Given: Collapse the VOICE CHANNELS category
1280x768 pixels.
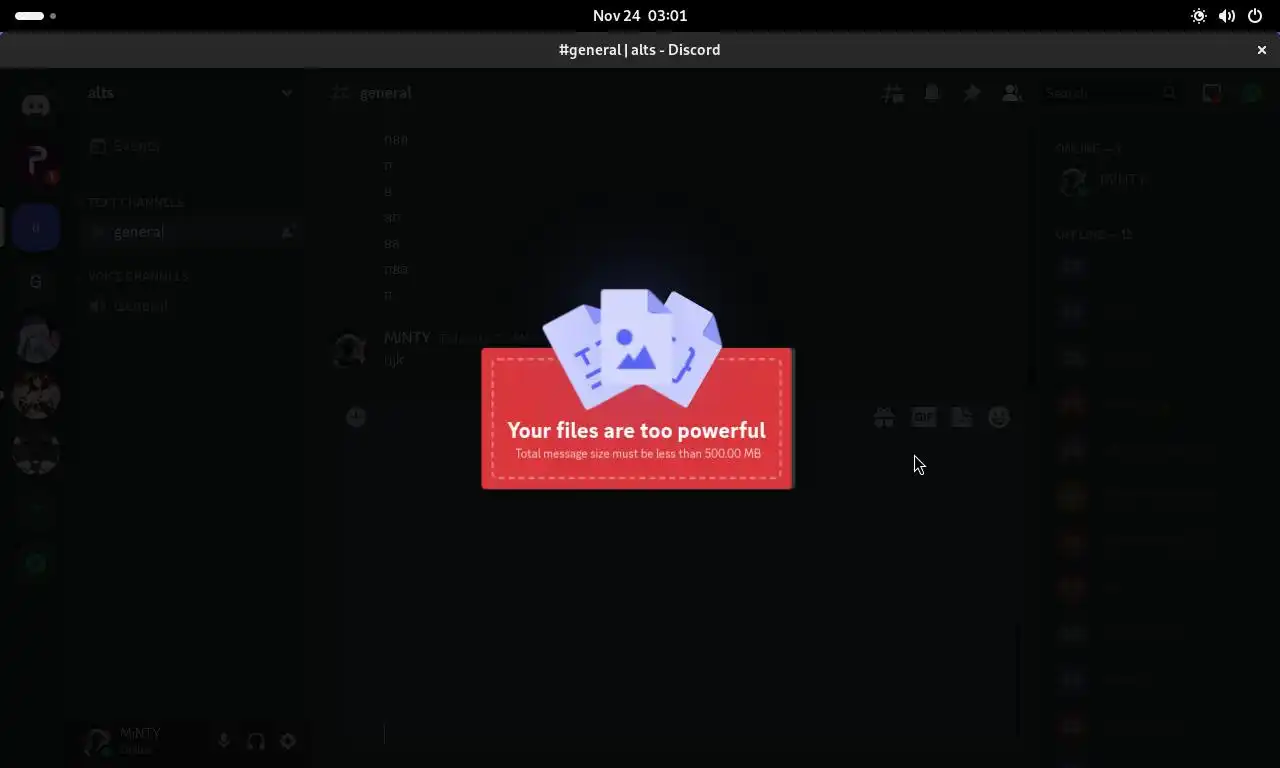Looking at the screenshot, I should pos(138,276).
